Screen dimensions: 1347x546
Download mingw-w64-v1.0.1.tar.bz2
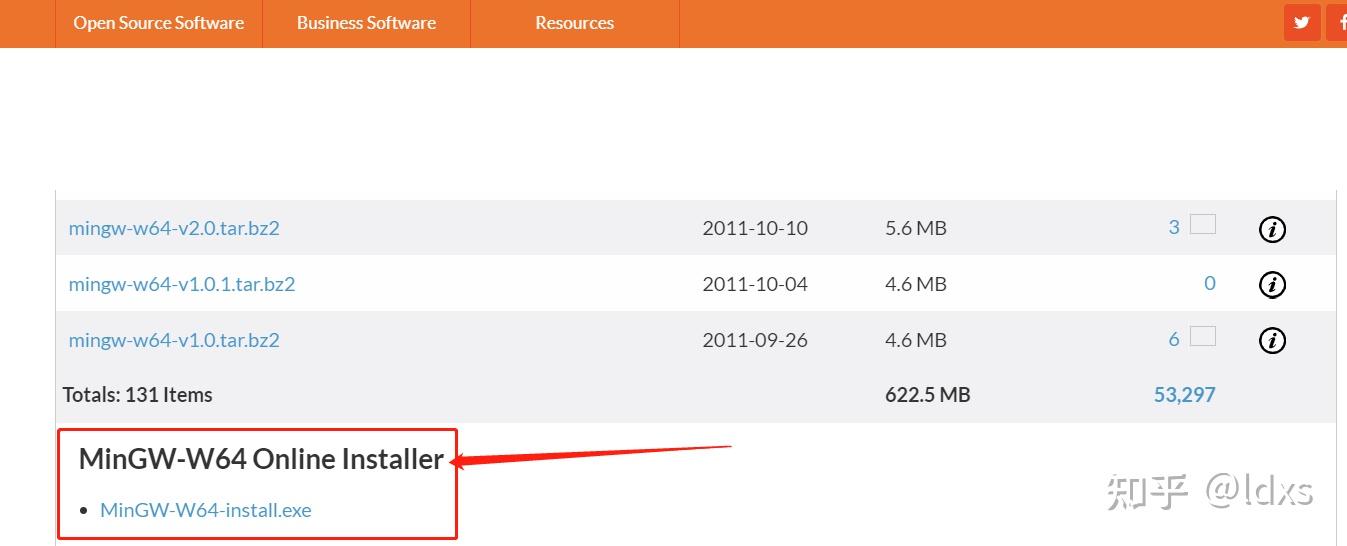click(182, 284)
